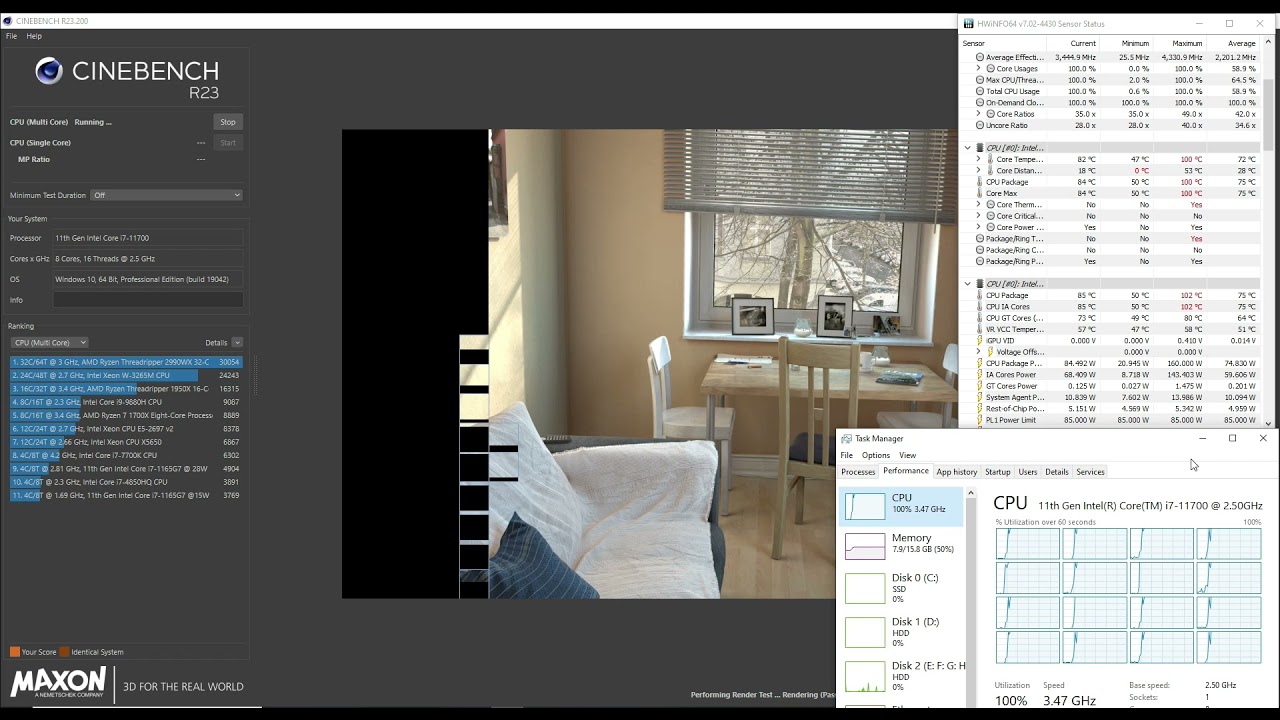Click the lightning icon beside System Agent Power

980,397
